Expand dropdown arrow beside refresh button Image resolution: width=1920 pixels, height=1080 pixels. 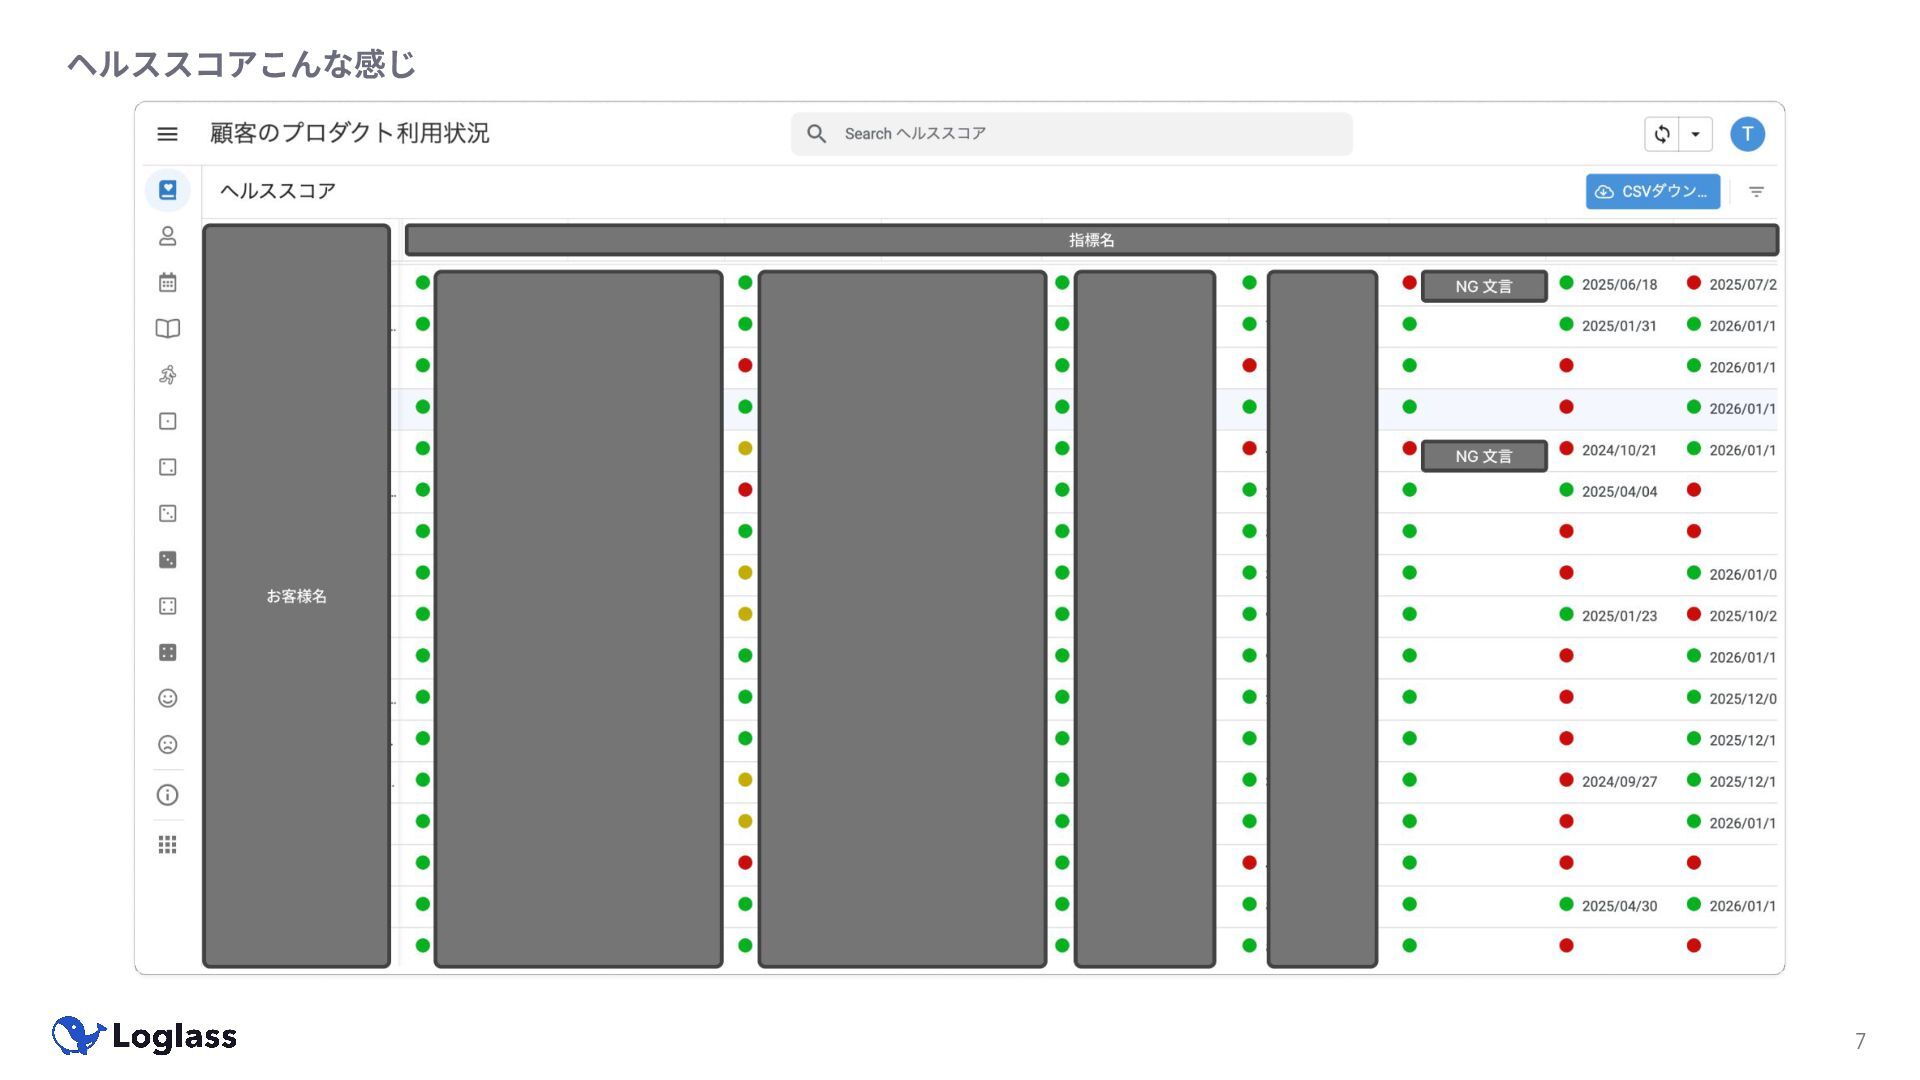1695,134
